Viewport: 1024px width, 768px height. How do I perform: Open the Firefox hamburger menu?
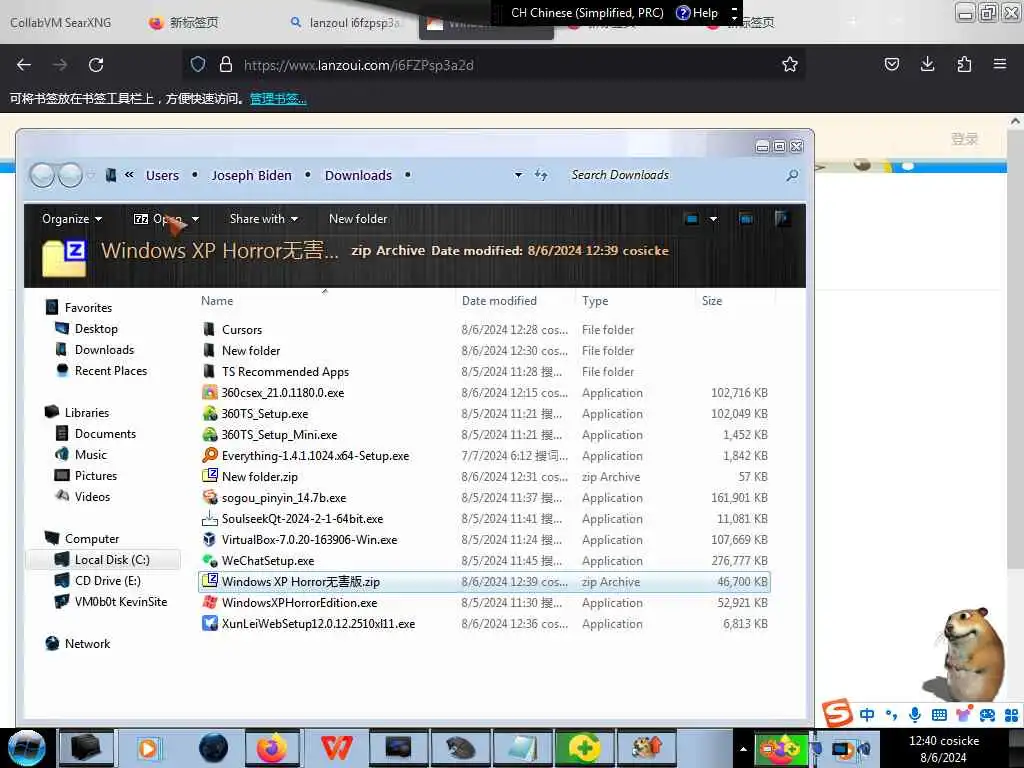pyautogui.click(x=999, y=64)
